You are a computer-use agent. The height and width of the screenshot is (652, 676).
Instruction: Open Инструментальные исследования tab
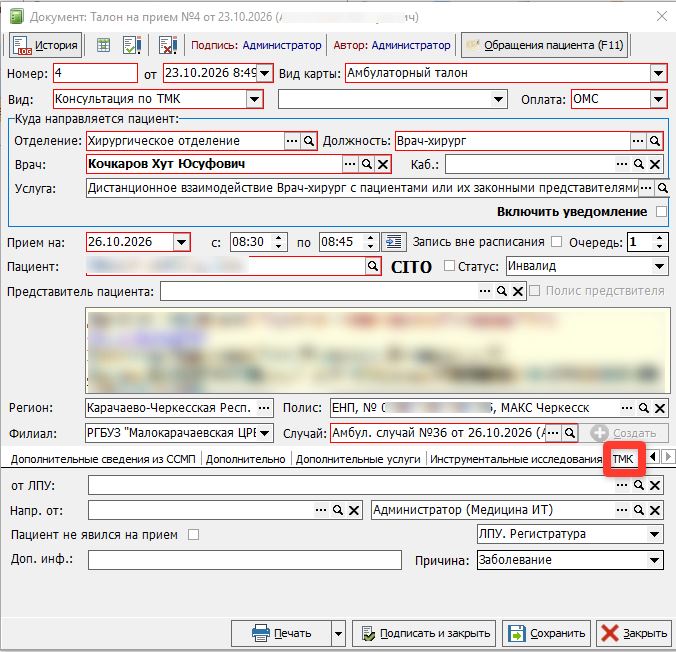point(516,459)
